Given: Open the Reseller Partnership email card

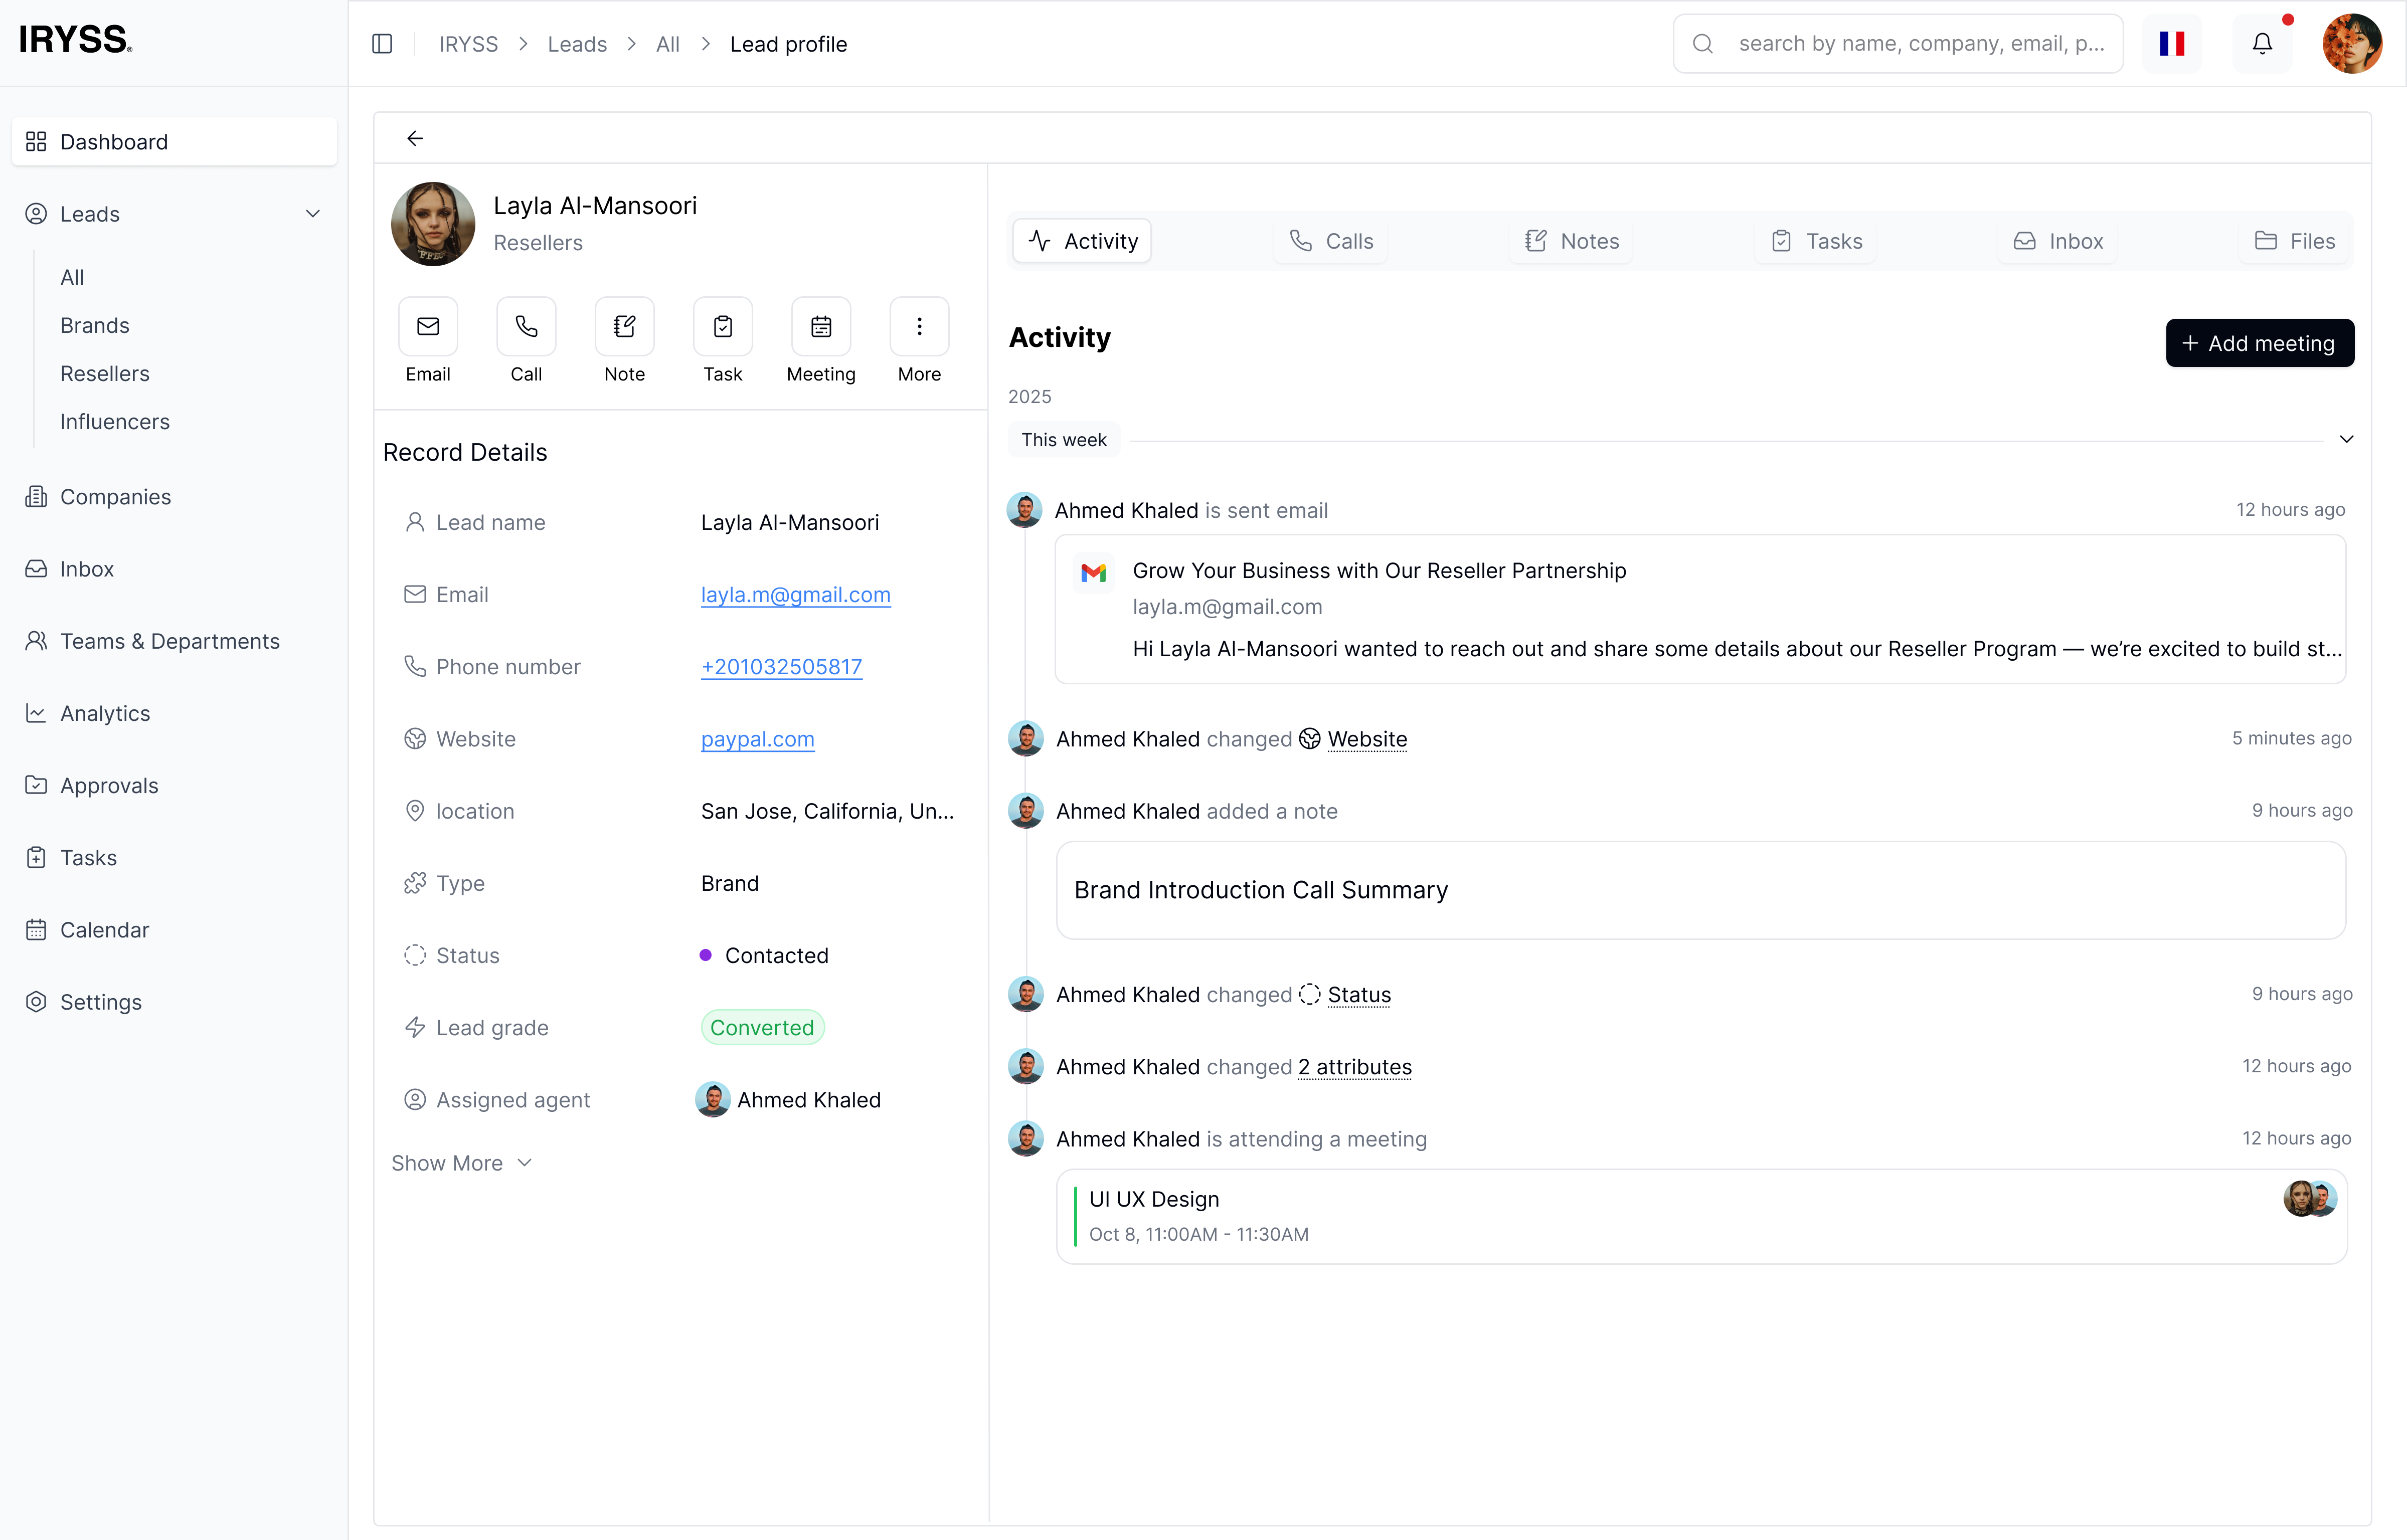Looking at the screenshot, I should click(1700, 609).
